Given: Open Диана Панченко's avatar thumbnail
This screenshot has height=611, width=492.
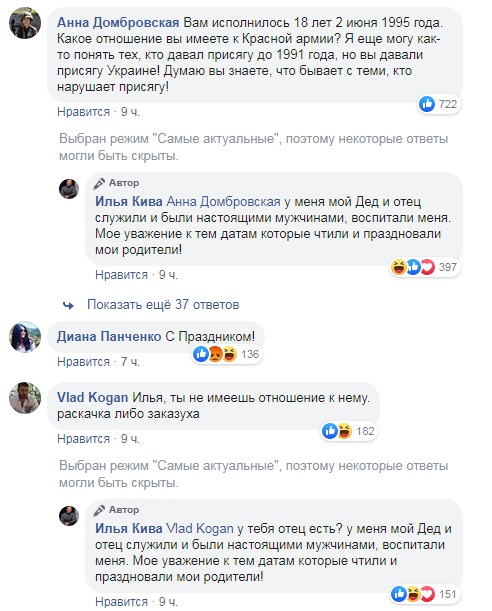Looking at the screenshot, I should pos(25,337).
